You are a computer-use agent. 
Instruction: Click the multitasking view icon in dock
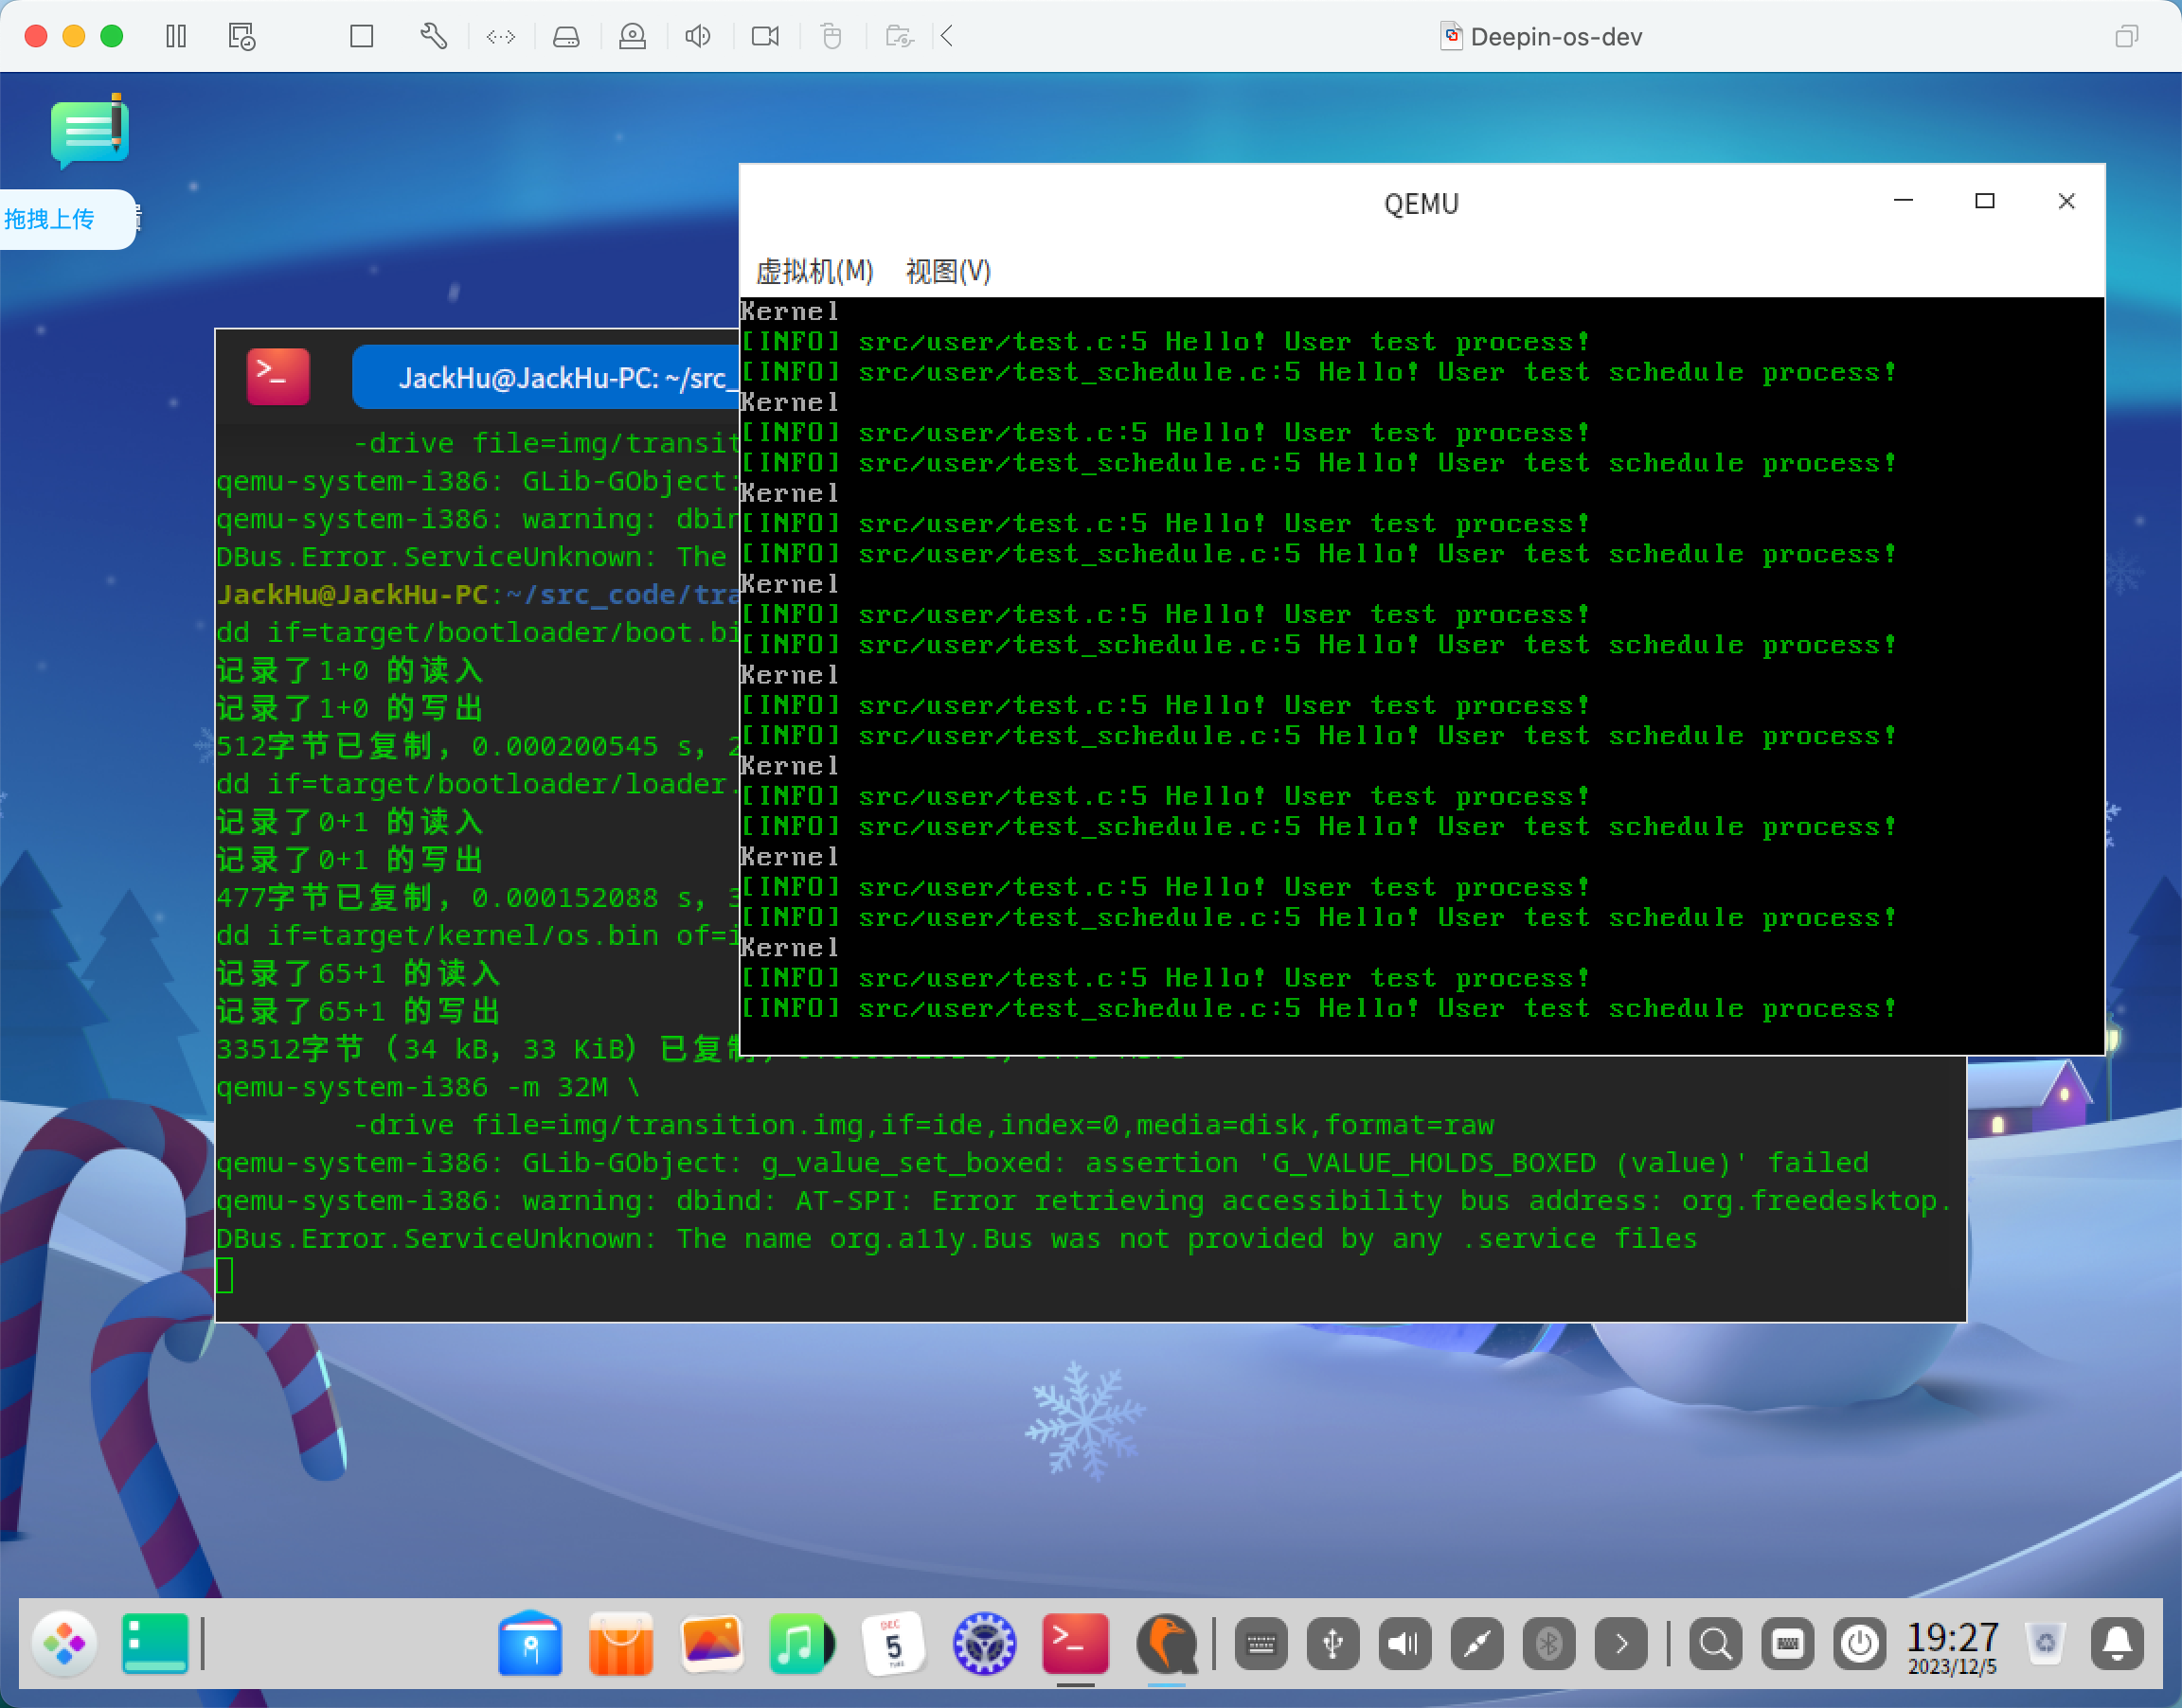155,1643
